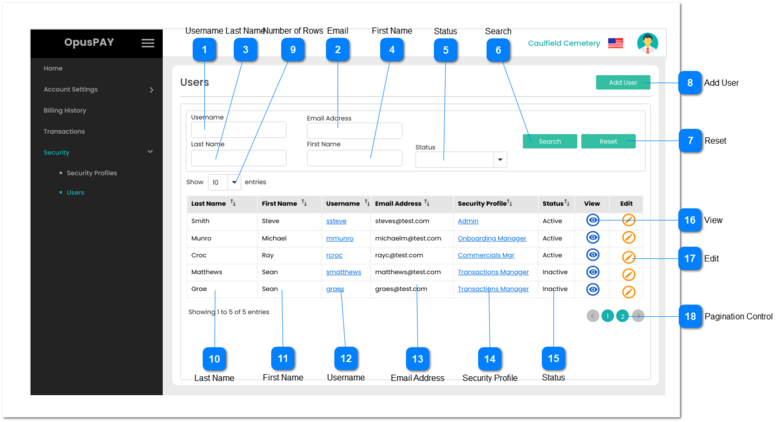Click the Add User button

pos(623,82)
